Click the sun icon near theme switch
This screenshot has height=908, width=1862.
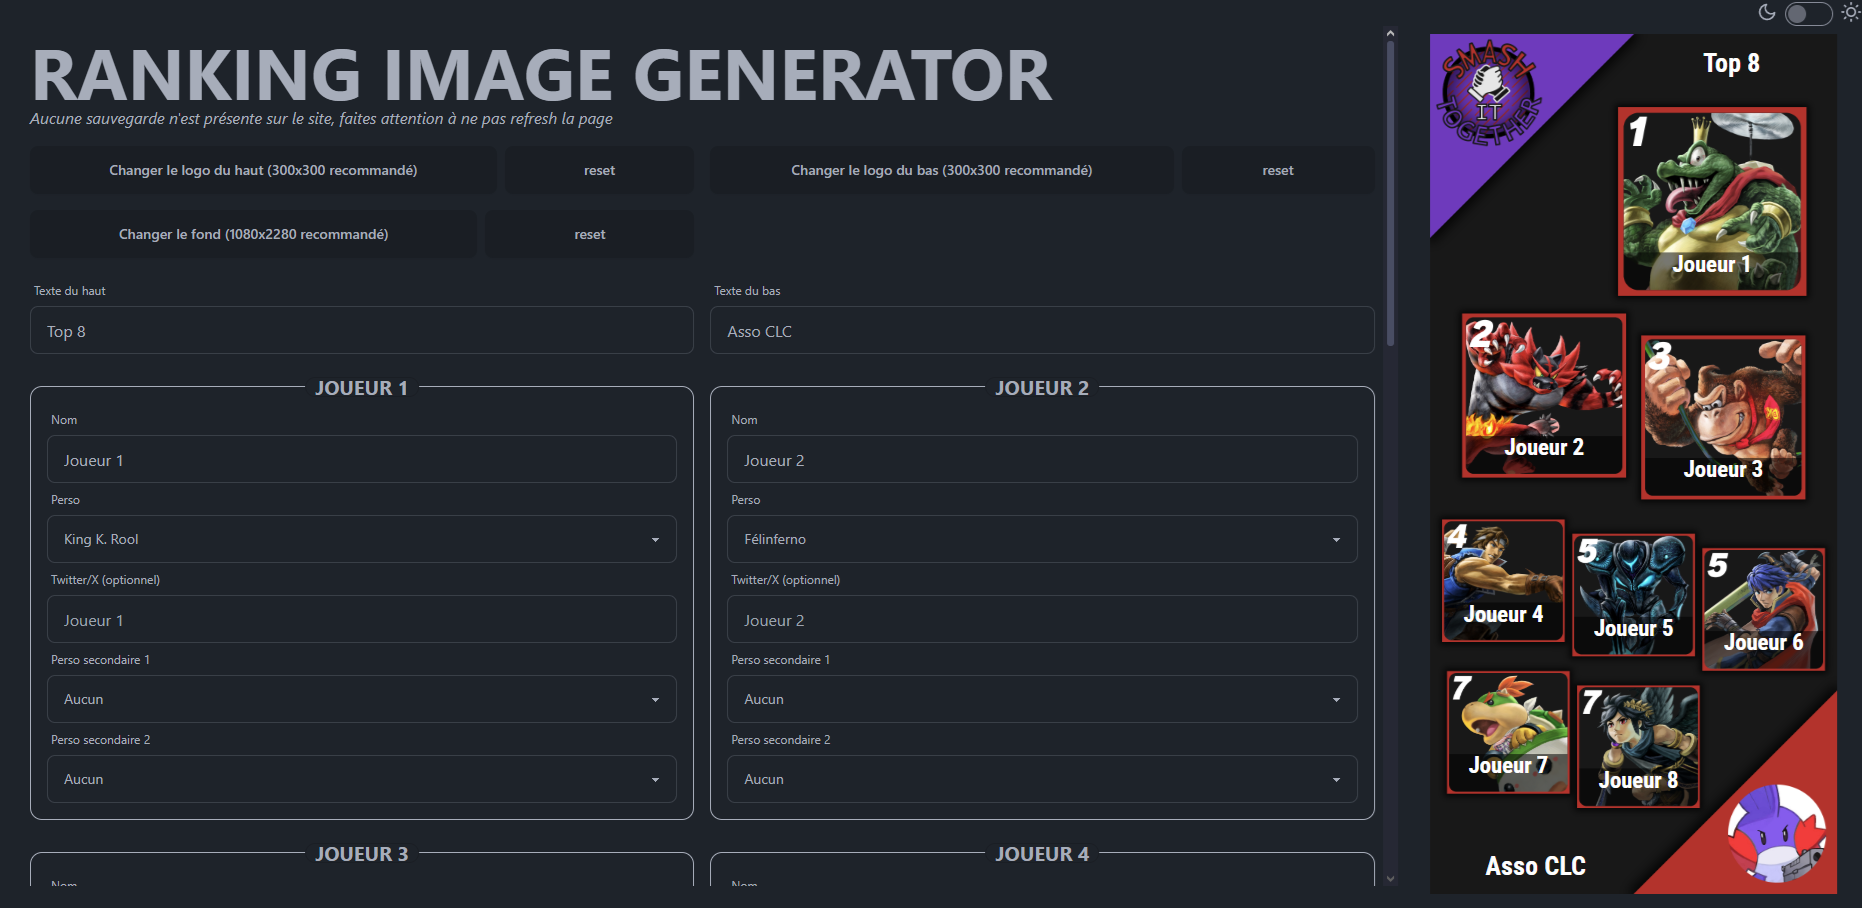[x=1851, y=12]
